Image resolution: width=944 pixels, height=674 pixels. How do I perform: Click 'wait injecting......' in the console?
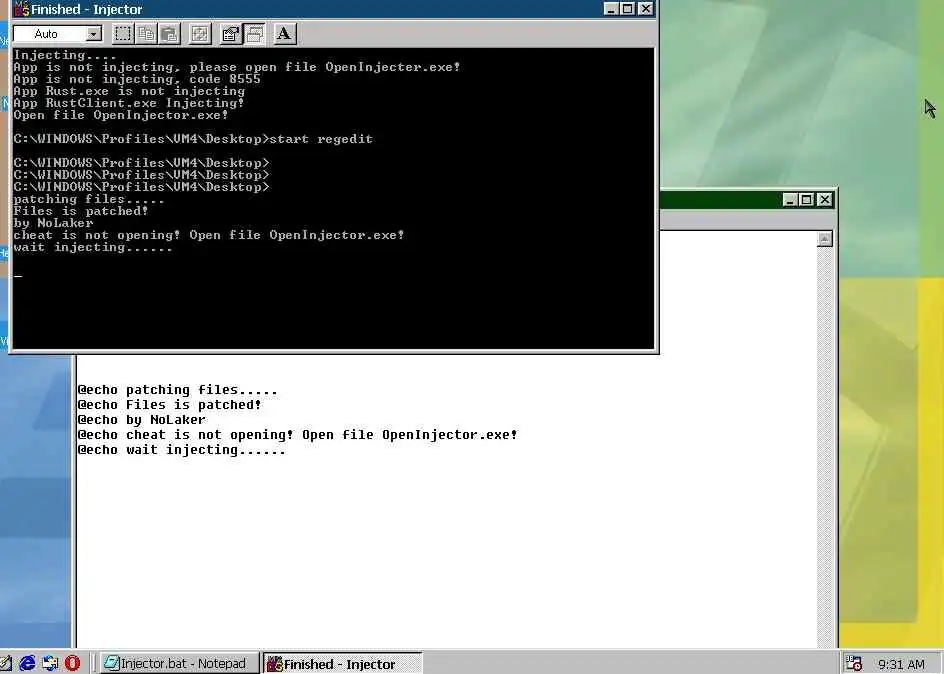click(93, 247)
